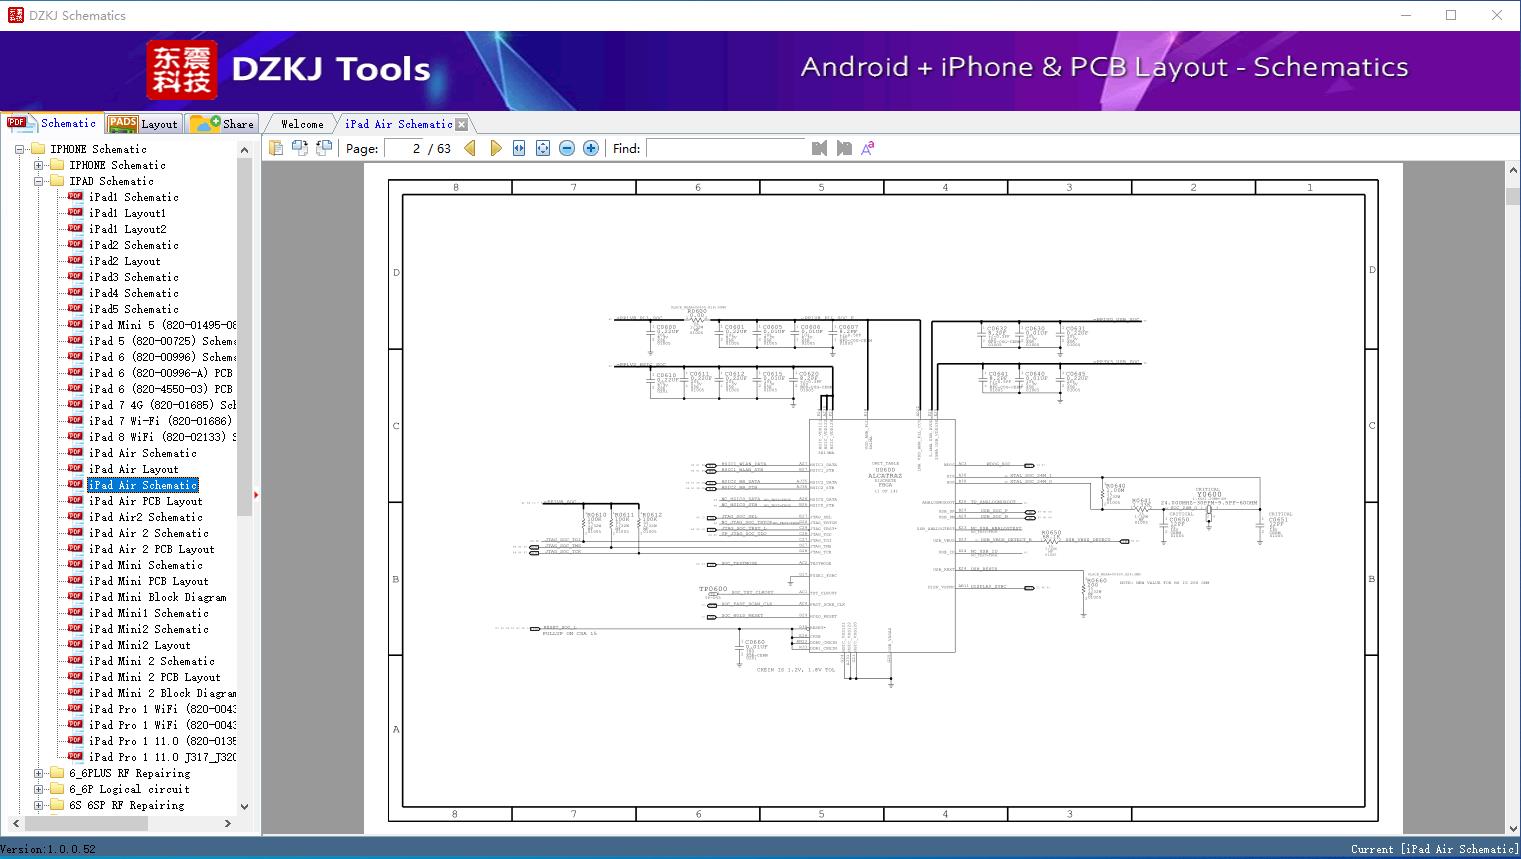Expand the 6_6P Logical circuit folder
Viewport: 1521px width, 859px height.
(x=38, y=789)
